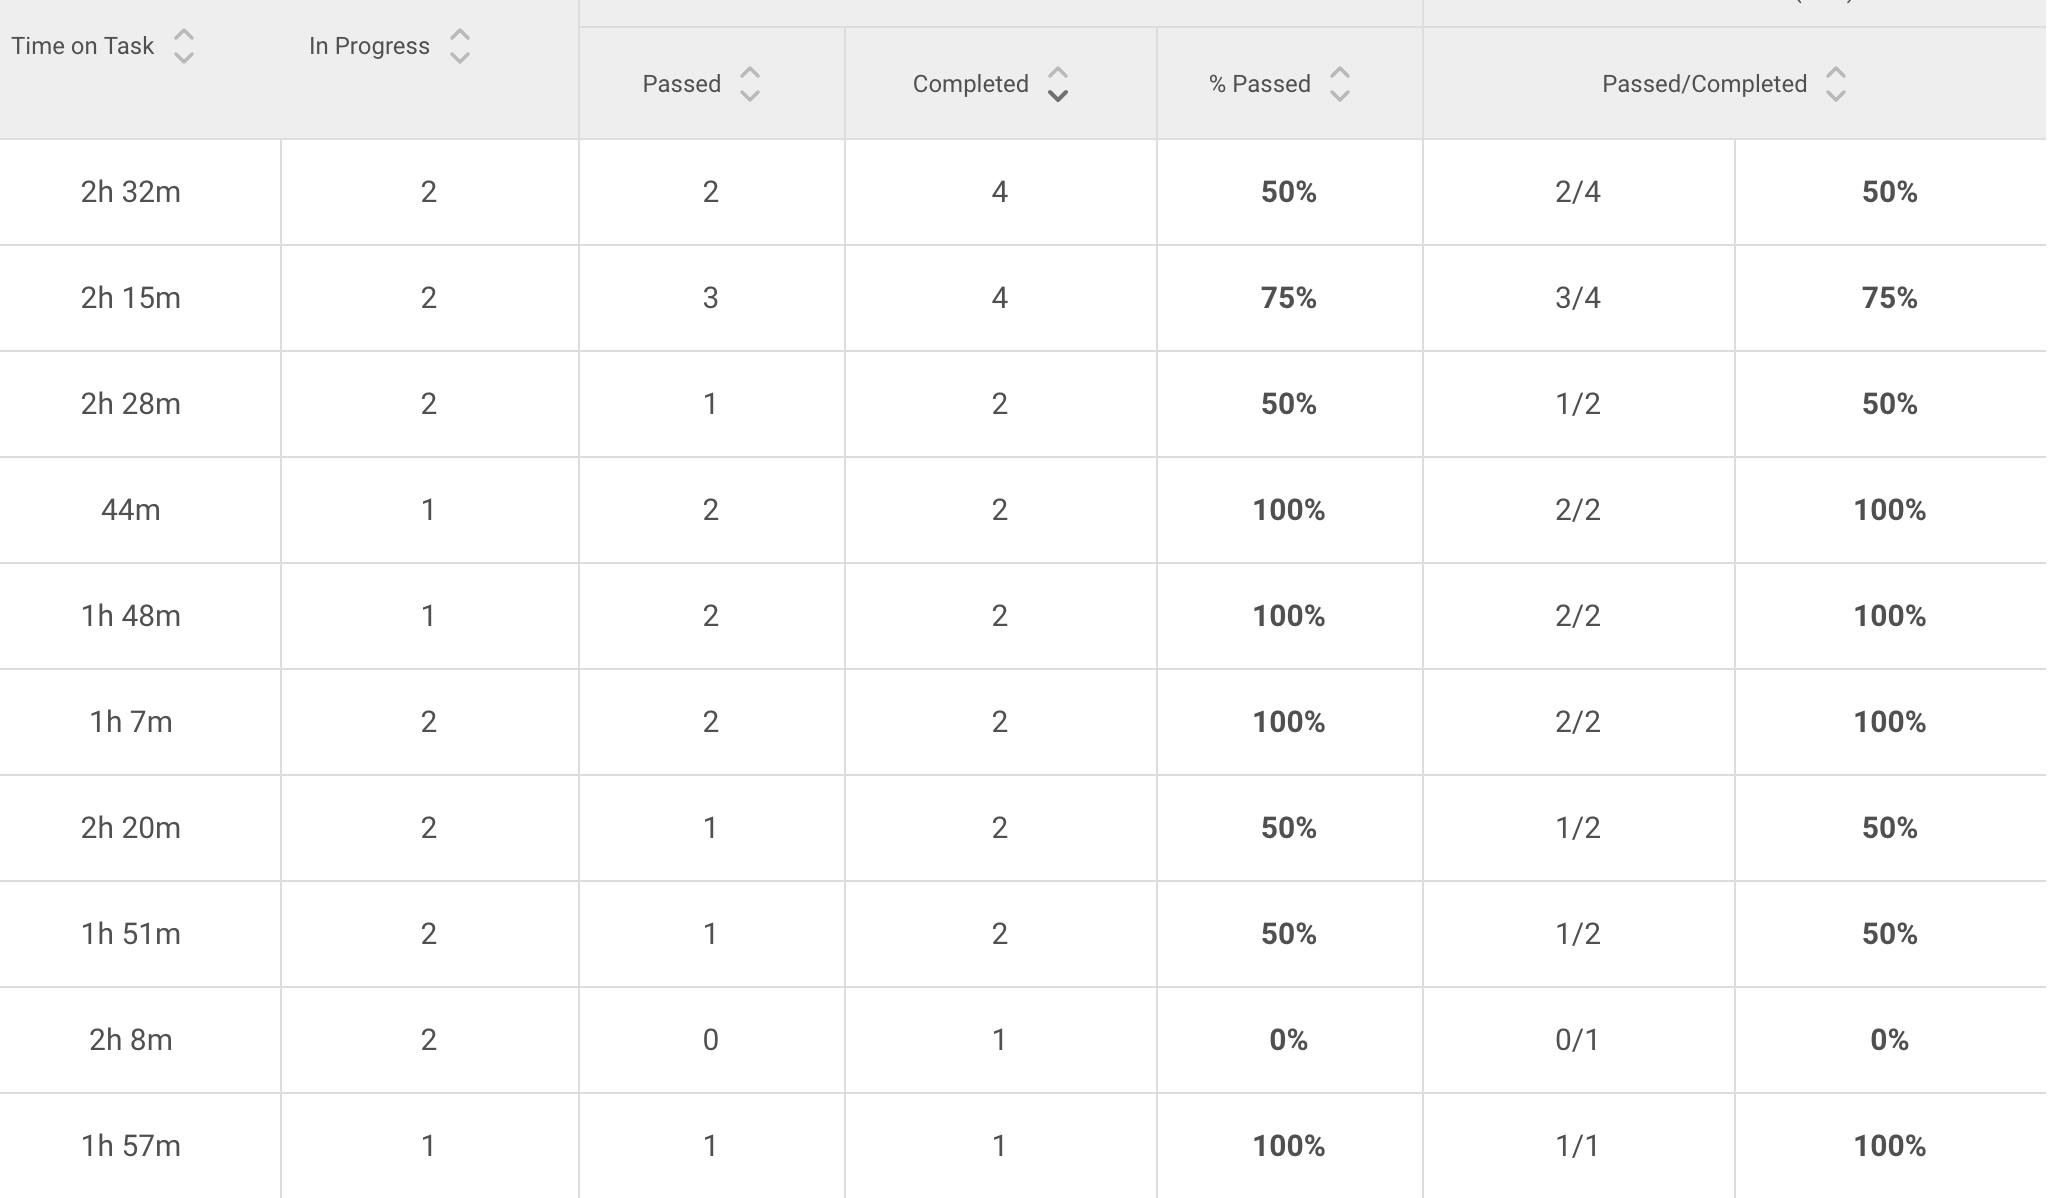Click the 44m time on task cell
2054x1198 pixels.
click(x=131, y=510)
